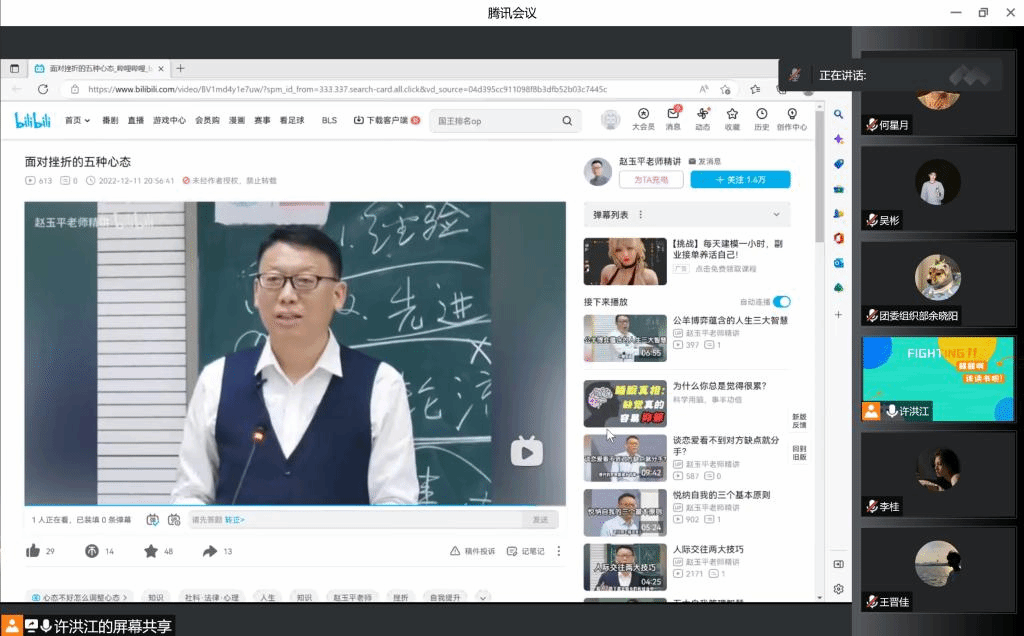Share the video using arrow icon

click(x=210, y=551)
